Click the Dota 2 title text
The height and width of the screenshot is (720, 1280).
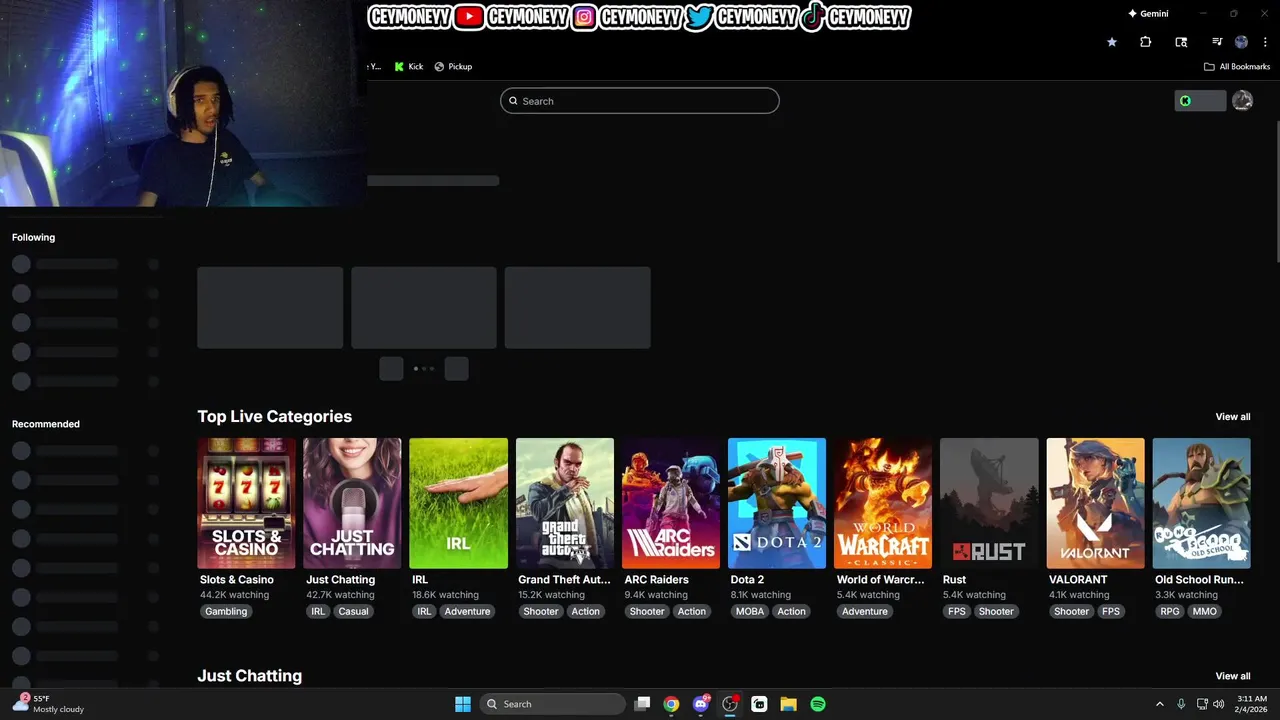(x=747, y=580)
